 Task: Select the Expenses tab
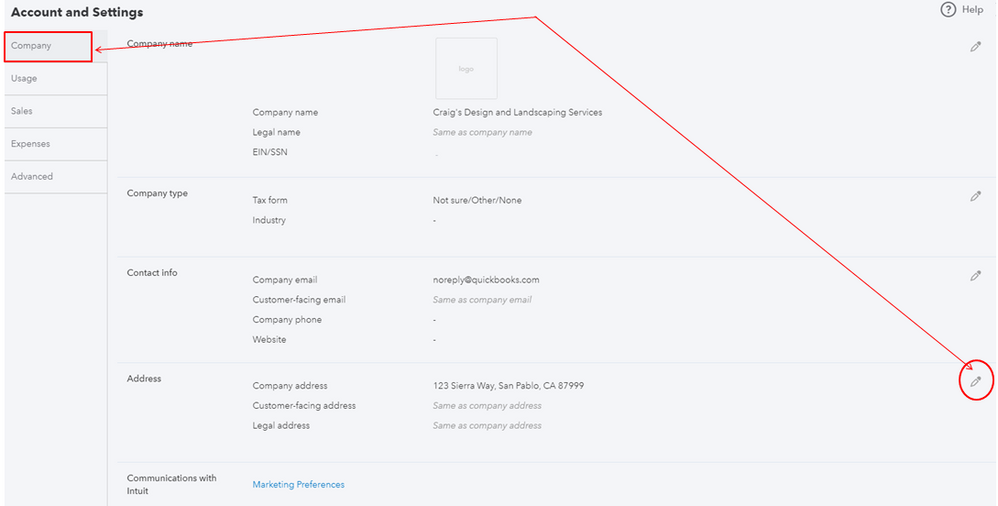tap(56, 144)
